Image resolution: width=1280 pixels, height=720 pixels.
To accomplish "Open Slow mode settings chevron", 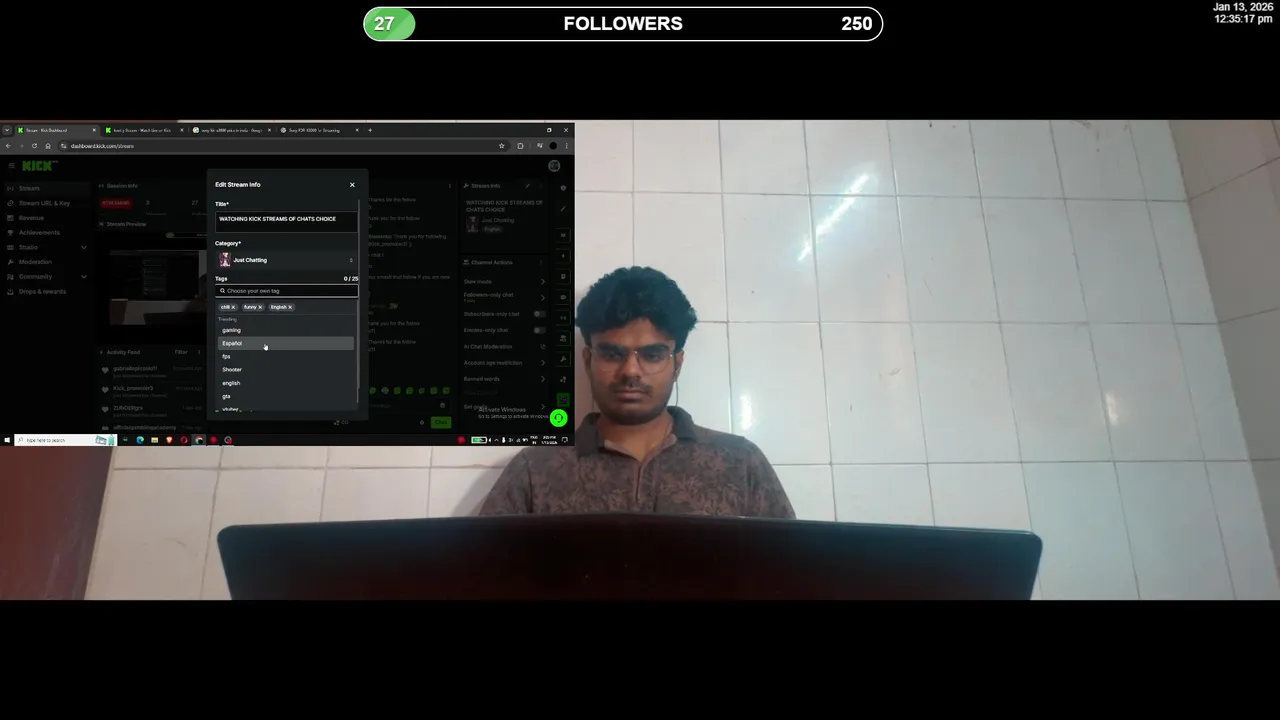I will [x=543, y=282].
